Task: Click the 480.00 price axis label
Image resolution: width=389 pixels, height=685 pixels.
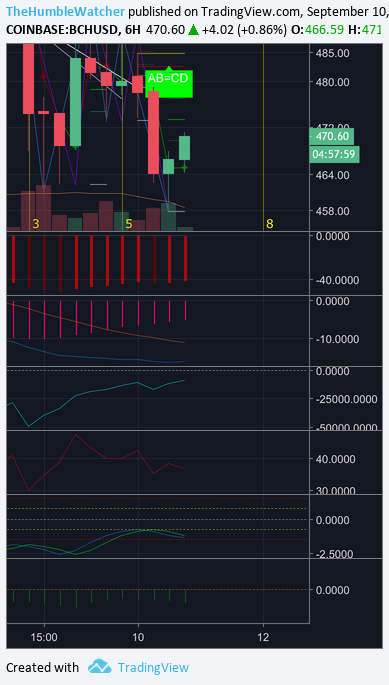Action: (x=332, y=82)
